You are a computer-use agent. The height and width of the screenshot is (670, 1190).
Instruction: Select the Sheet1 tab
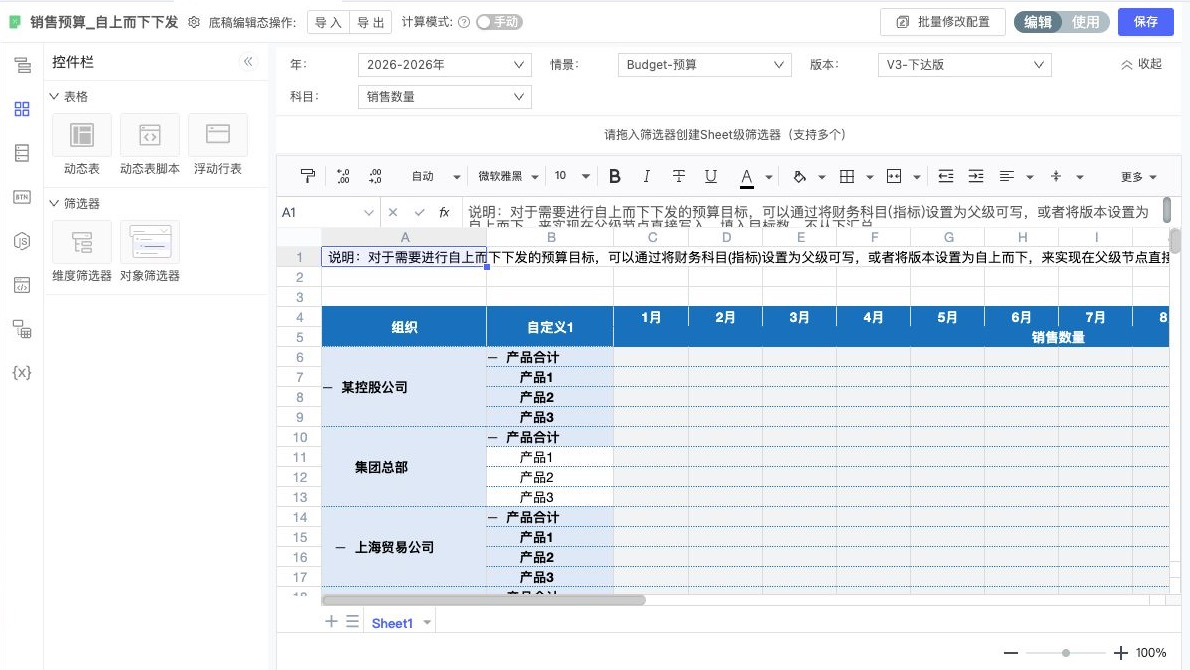(x=392, y=623)
